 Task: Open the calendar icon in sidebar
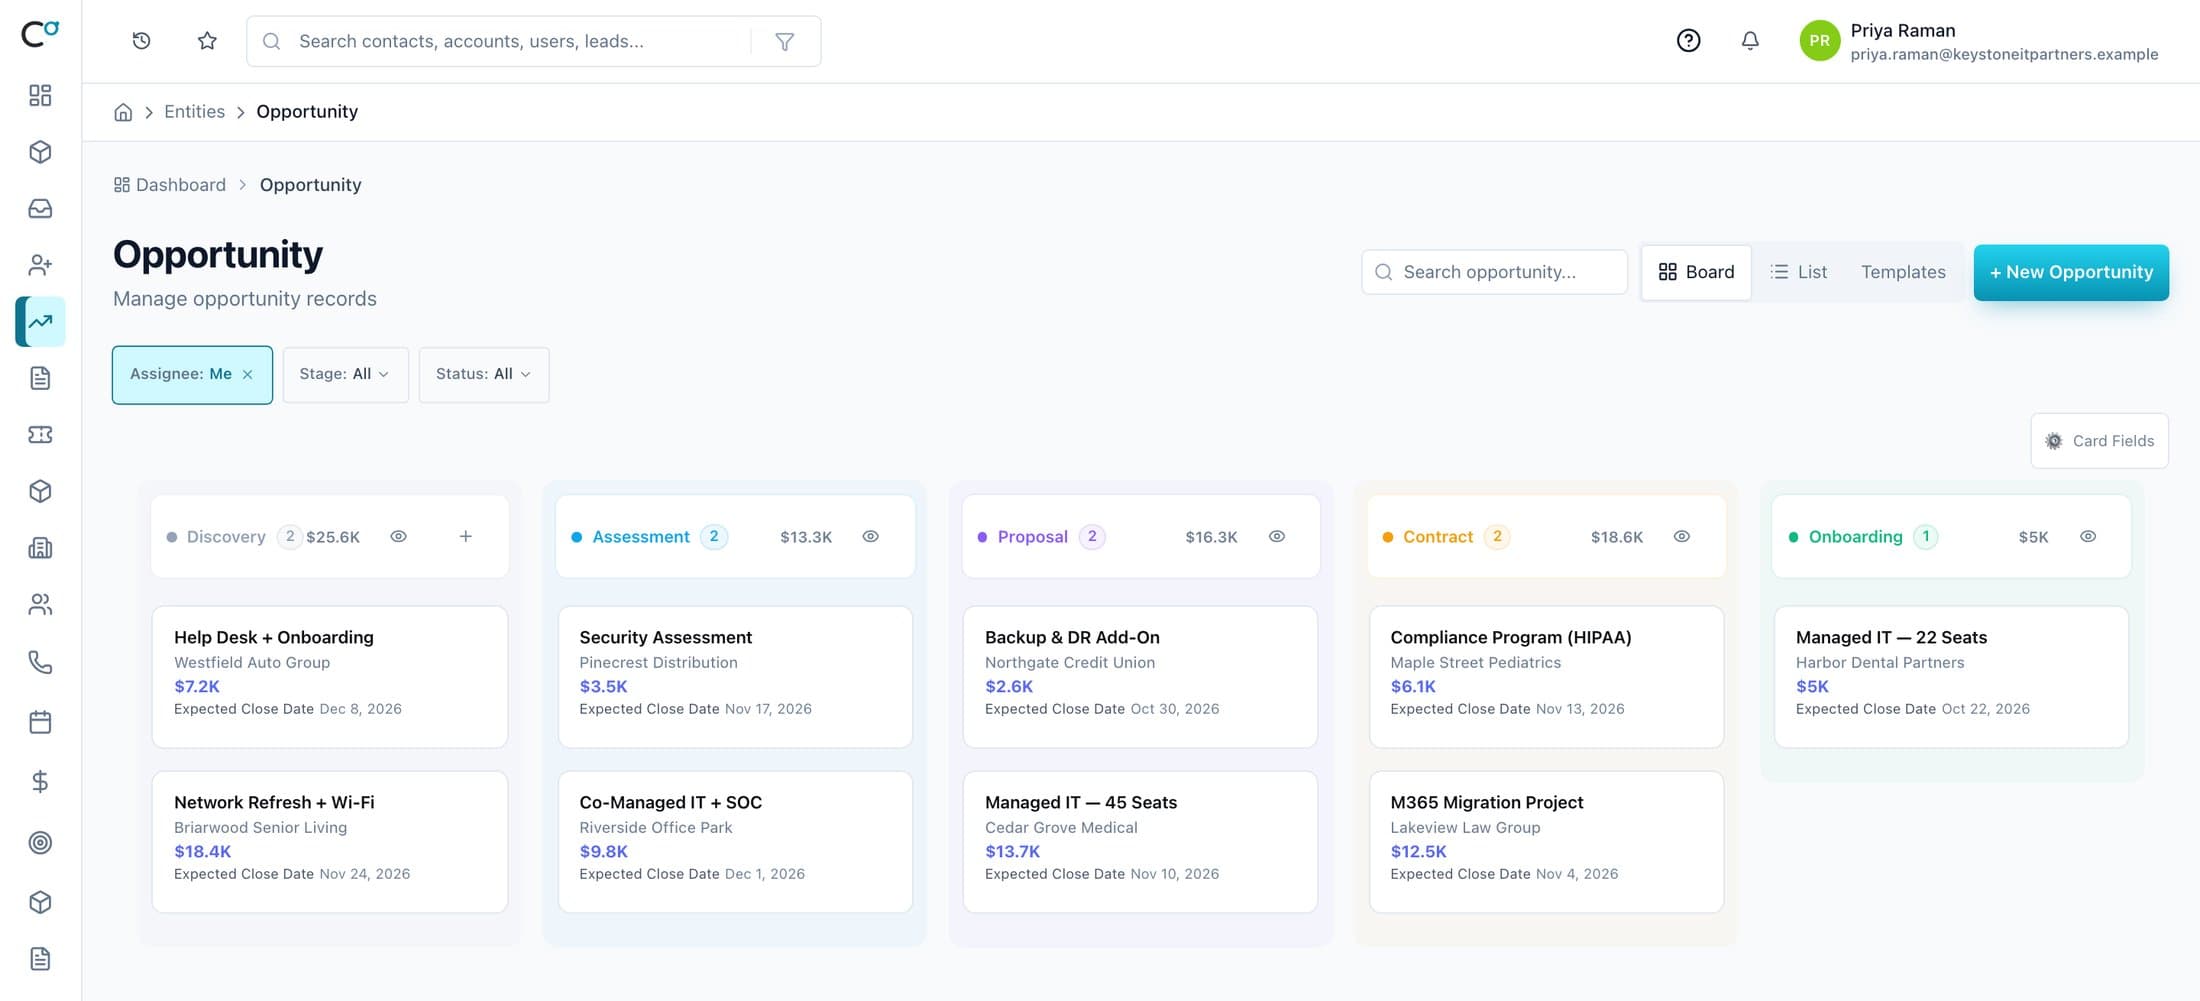40,722
